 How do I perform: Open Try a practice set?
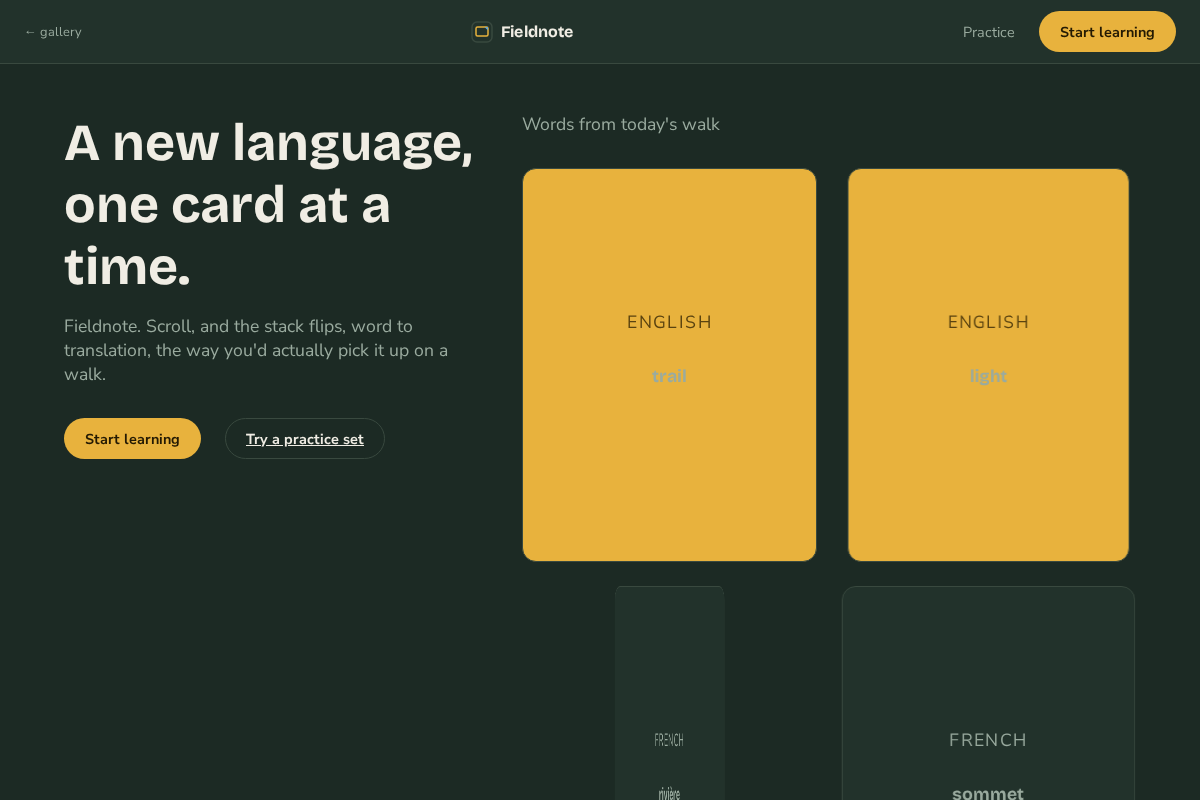click(305, 439)
